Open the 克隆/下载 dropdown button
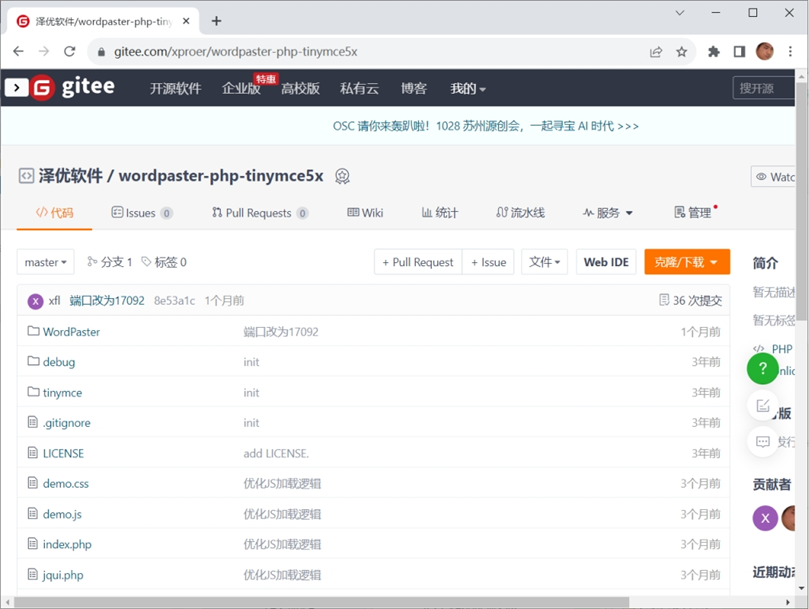Screen dimensions: 809x609 point(687,262)
